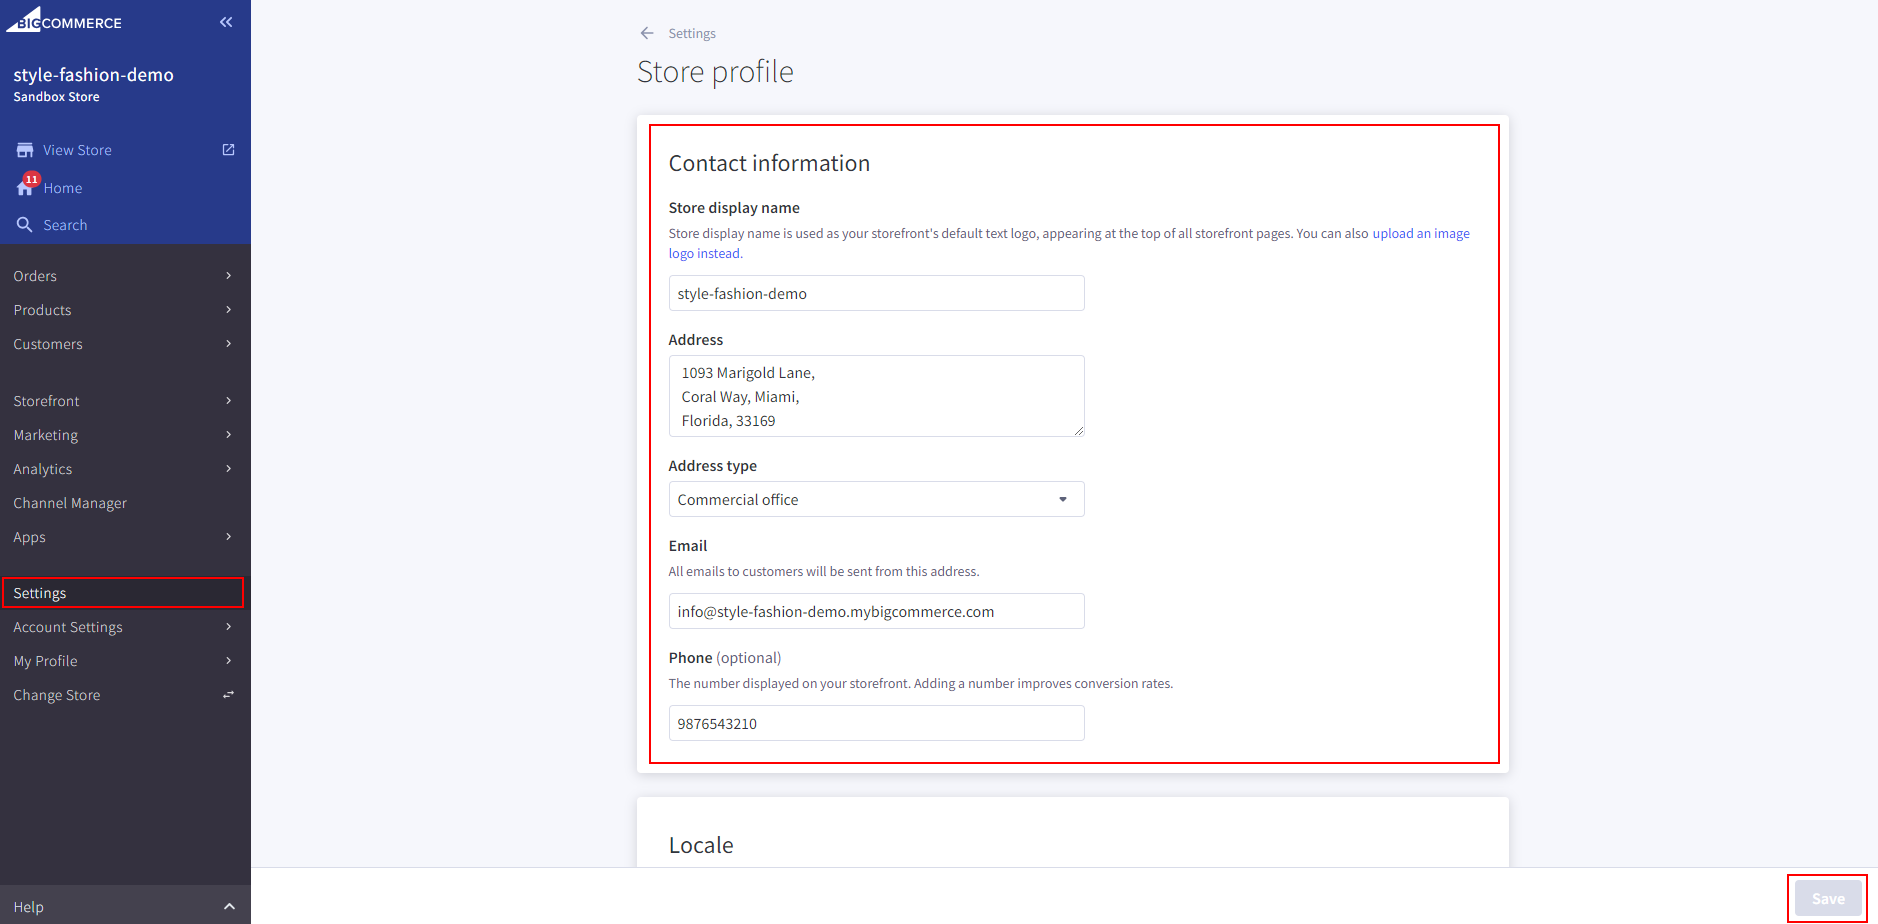The width and height of the screenshot is (1878, 924).
Task: Click the Save button
Action: click(1827, 898)
